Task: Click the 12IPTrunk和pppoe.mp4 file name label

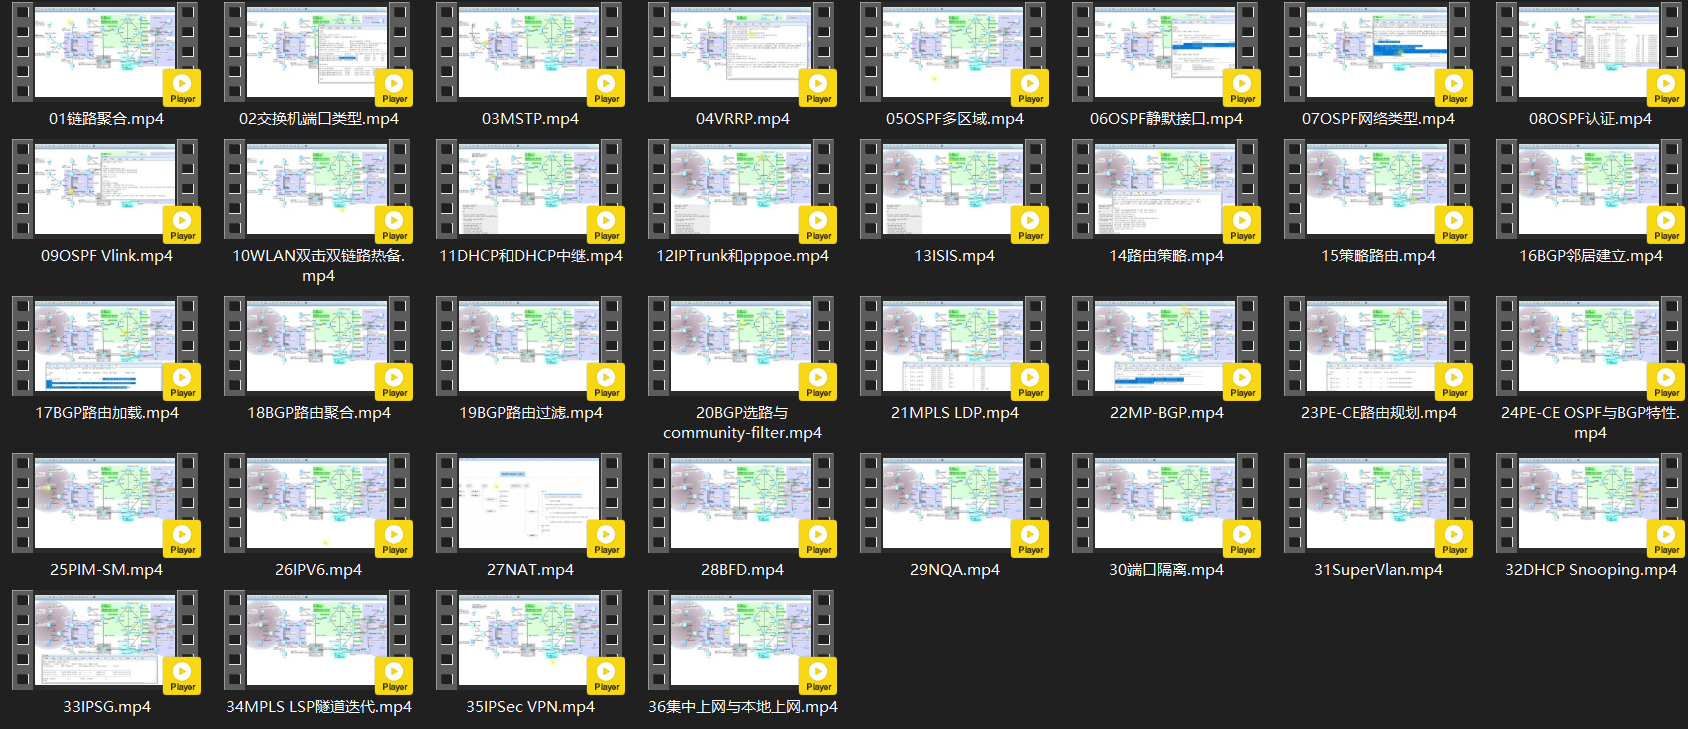Action: [x=742, y=256]
